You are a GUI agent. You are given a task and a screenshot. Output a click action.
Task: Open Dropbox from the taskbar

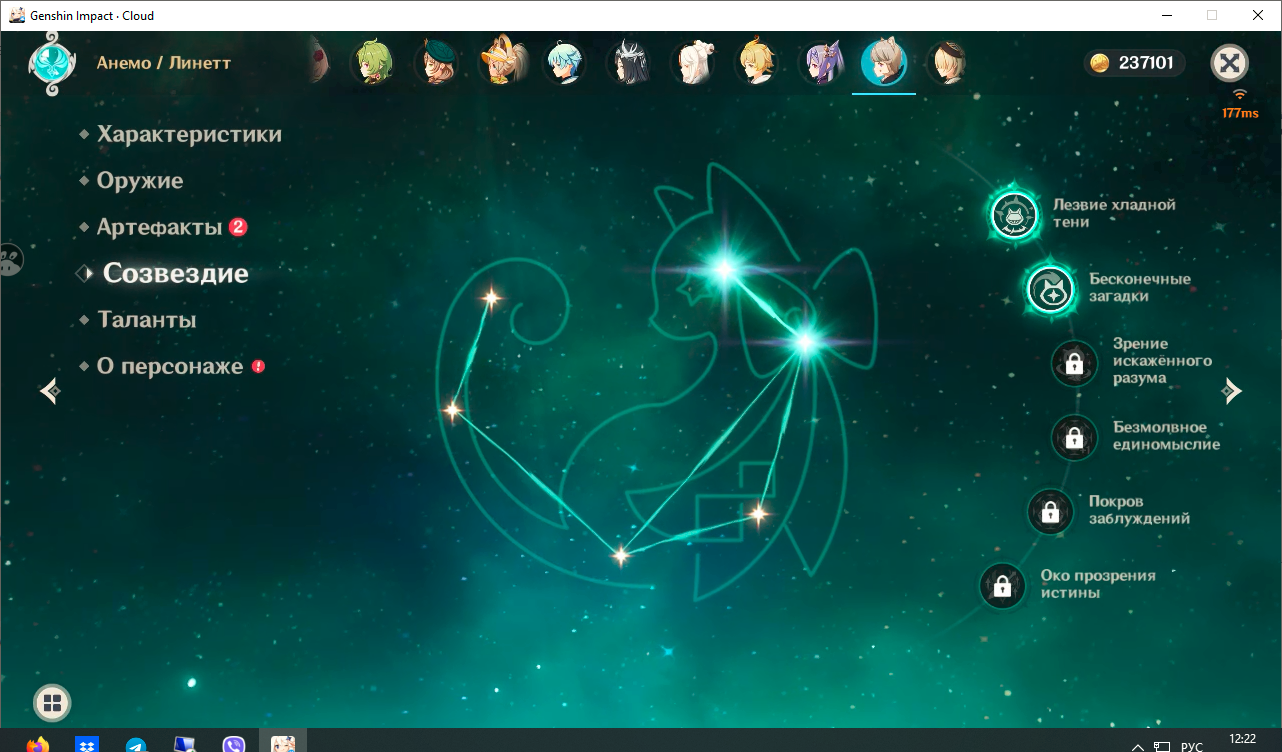click(x=87, y=744)
